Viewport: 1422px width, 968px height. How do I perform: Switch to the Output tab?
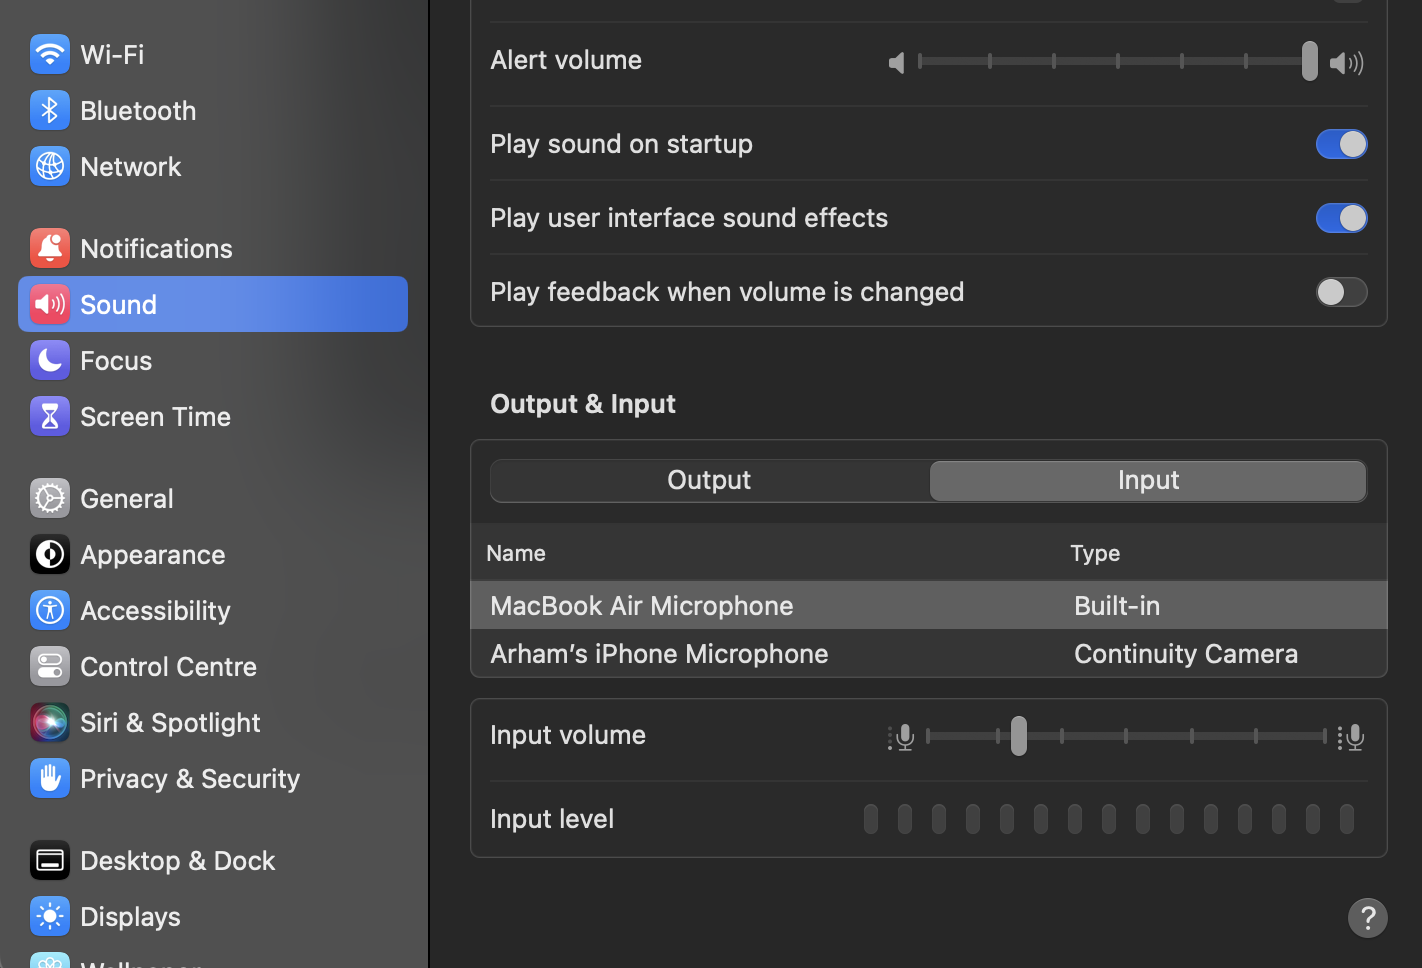click(x=708, y=480)
